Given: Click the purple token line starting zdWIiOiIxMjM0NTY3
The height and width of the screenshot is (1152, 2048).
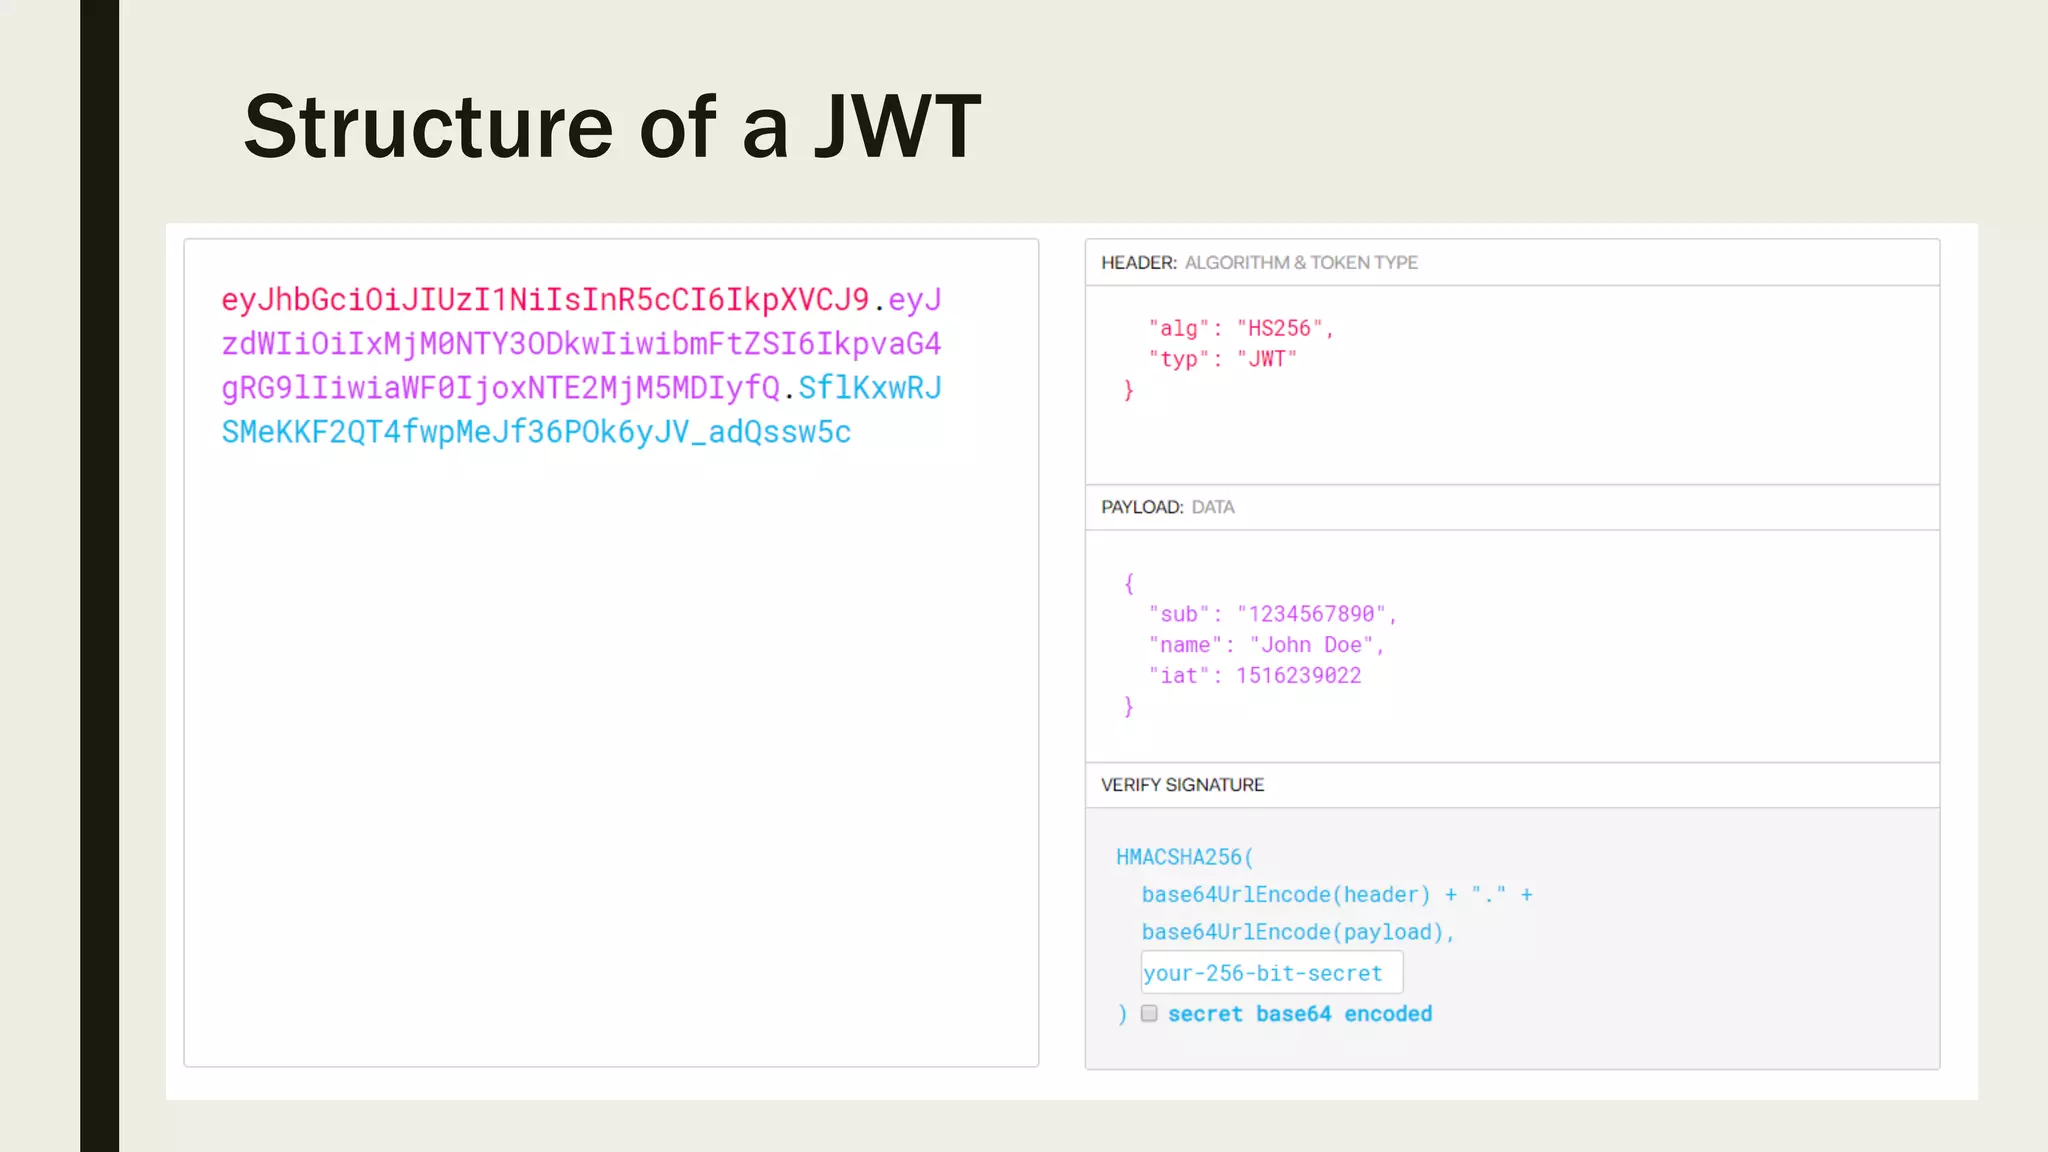Looking at the screenshot, I should coord(581,343).
